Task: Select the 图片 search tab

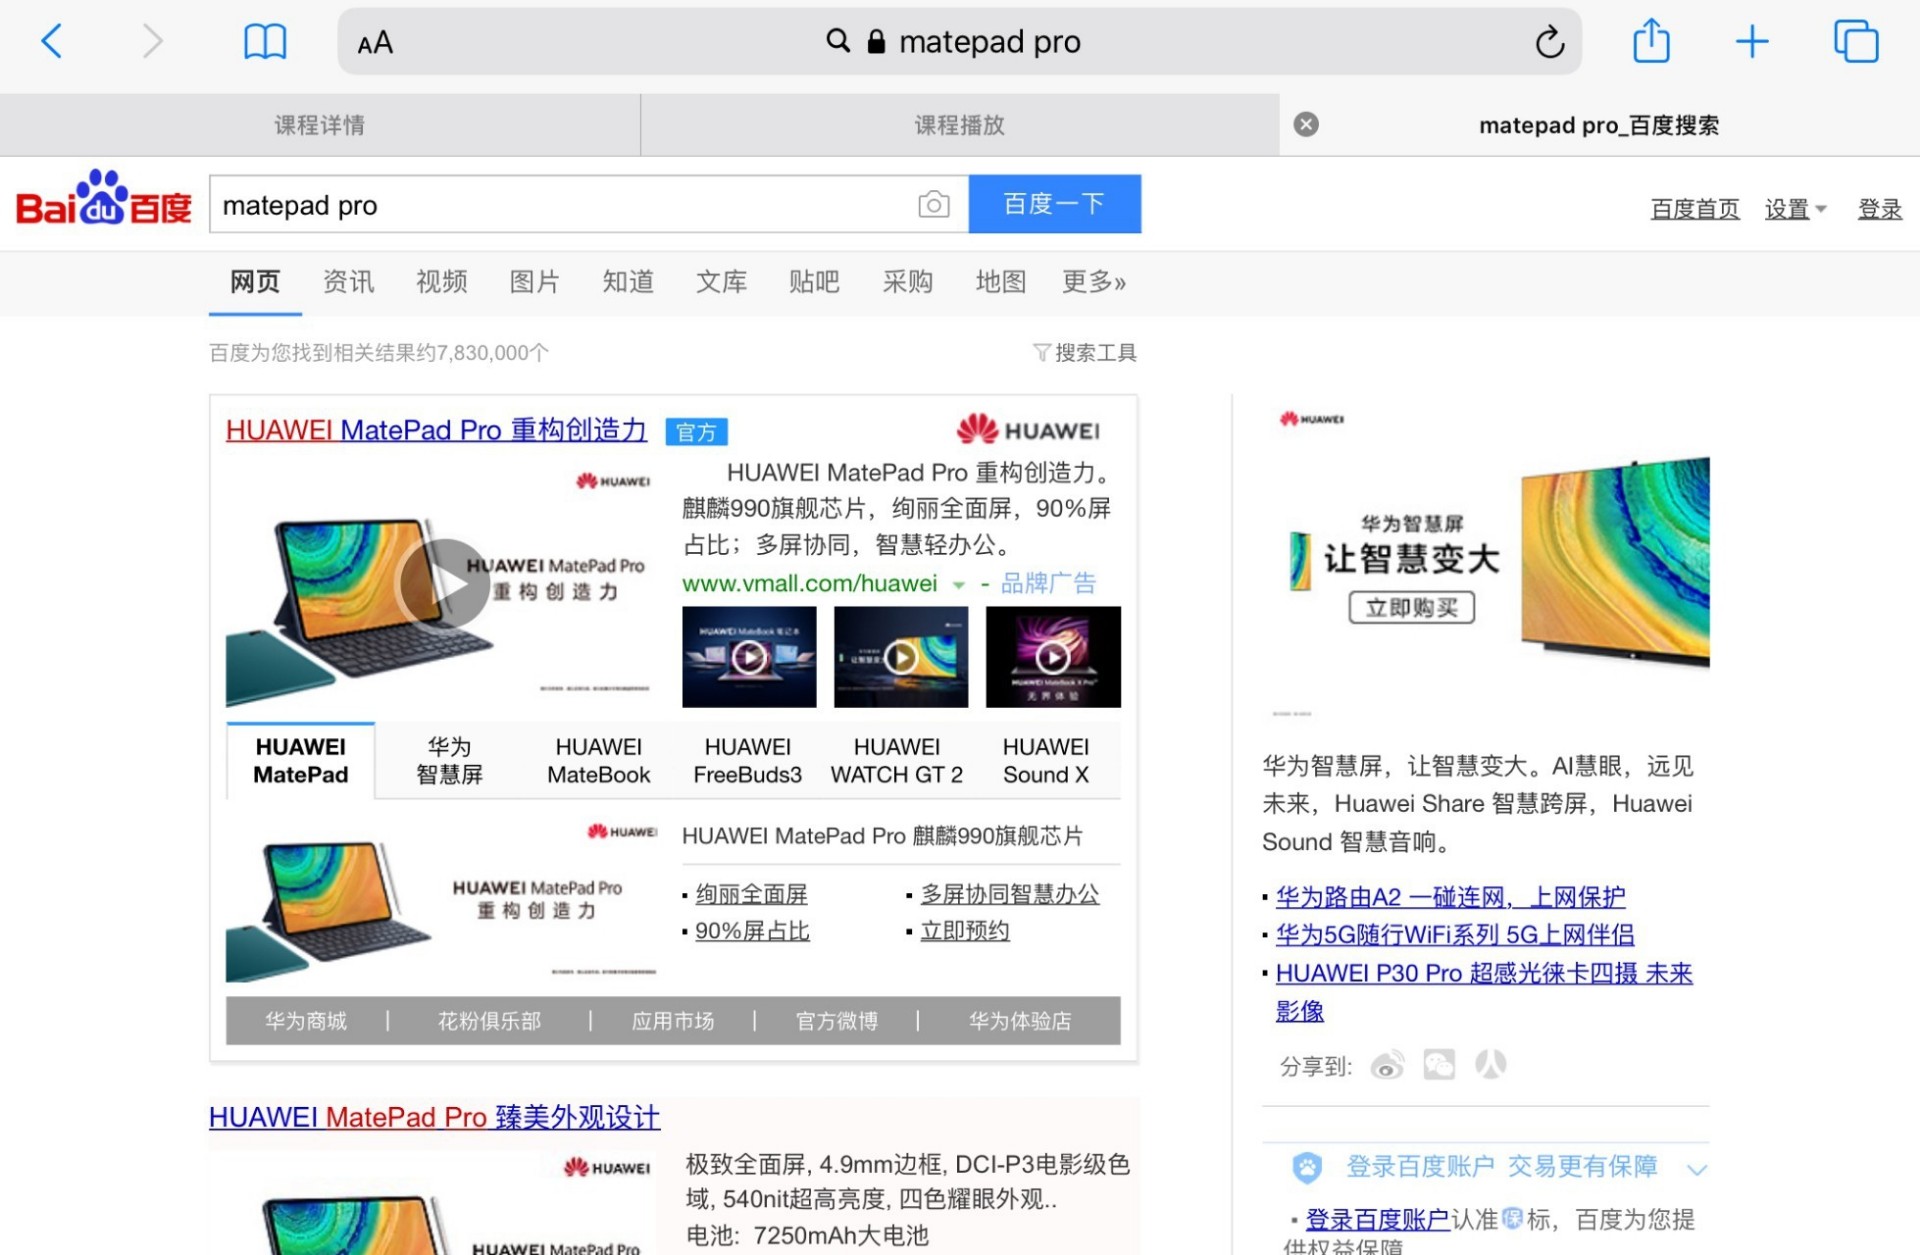Action: pyautogui.click(x=534, y=282)
